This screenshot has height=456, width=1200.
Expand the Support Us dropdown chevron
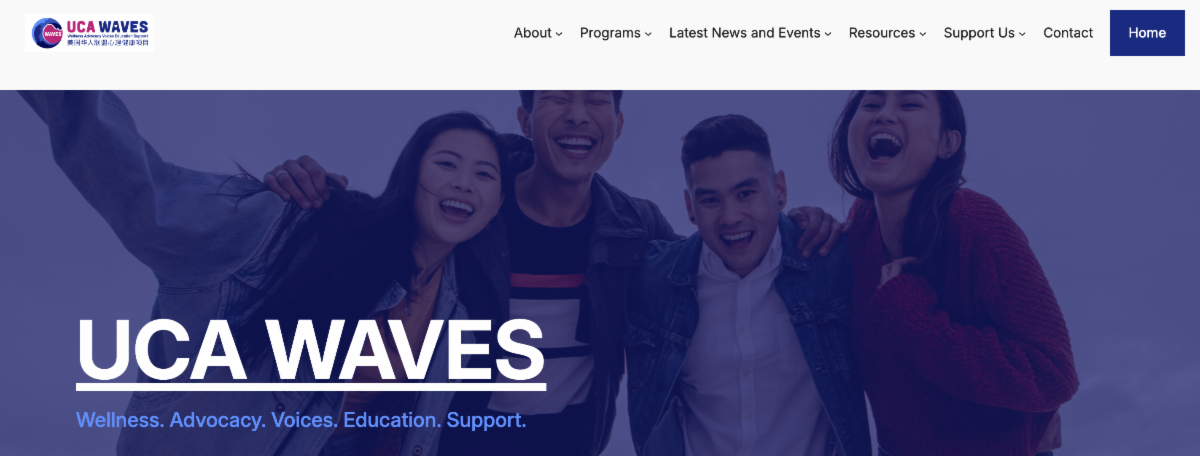click(1022, 34)
